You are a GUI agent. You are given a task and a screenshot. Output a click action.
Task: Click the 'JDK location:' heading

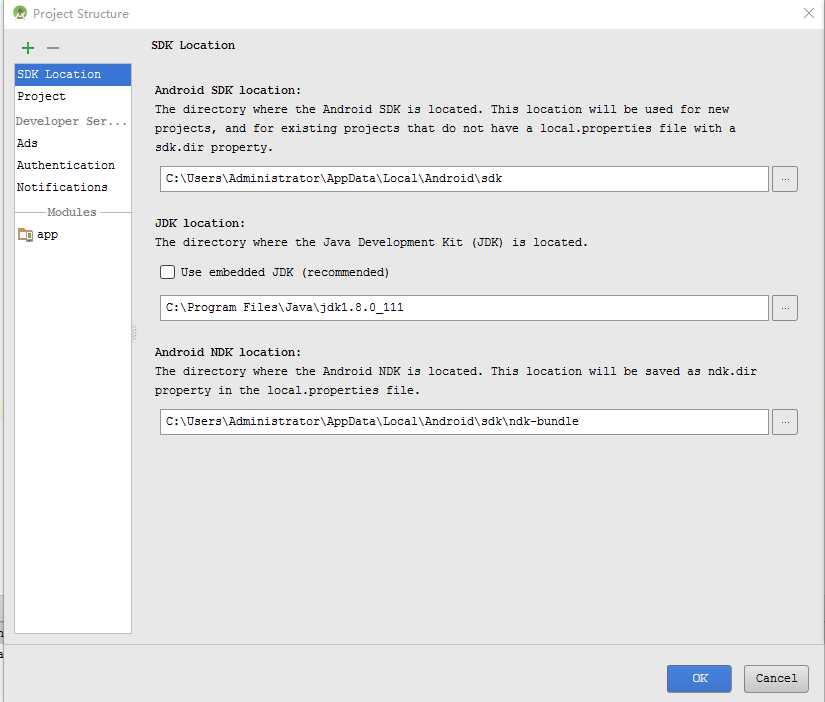(x=200, y=223)
